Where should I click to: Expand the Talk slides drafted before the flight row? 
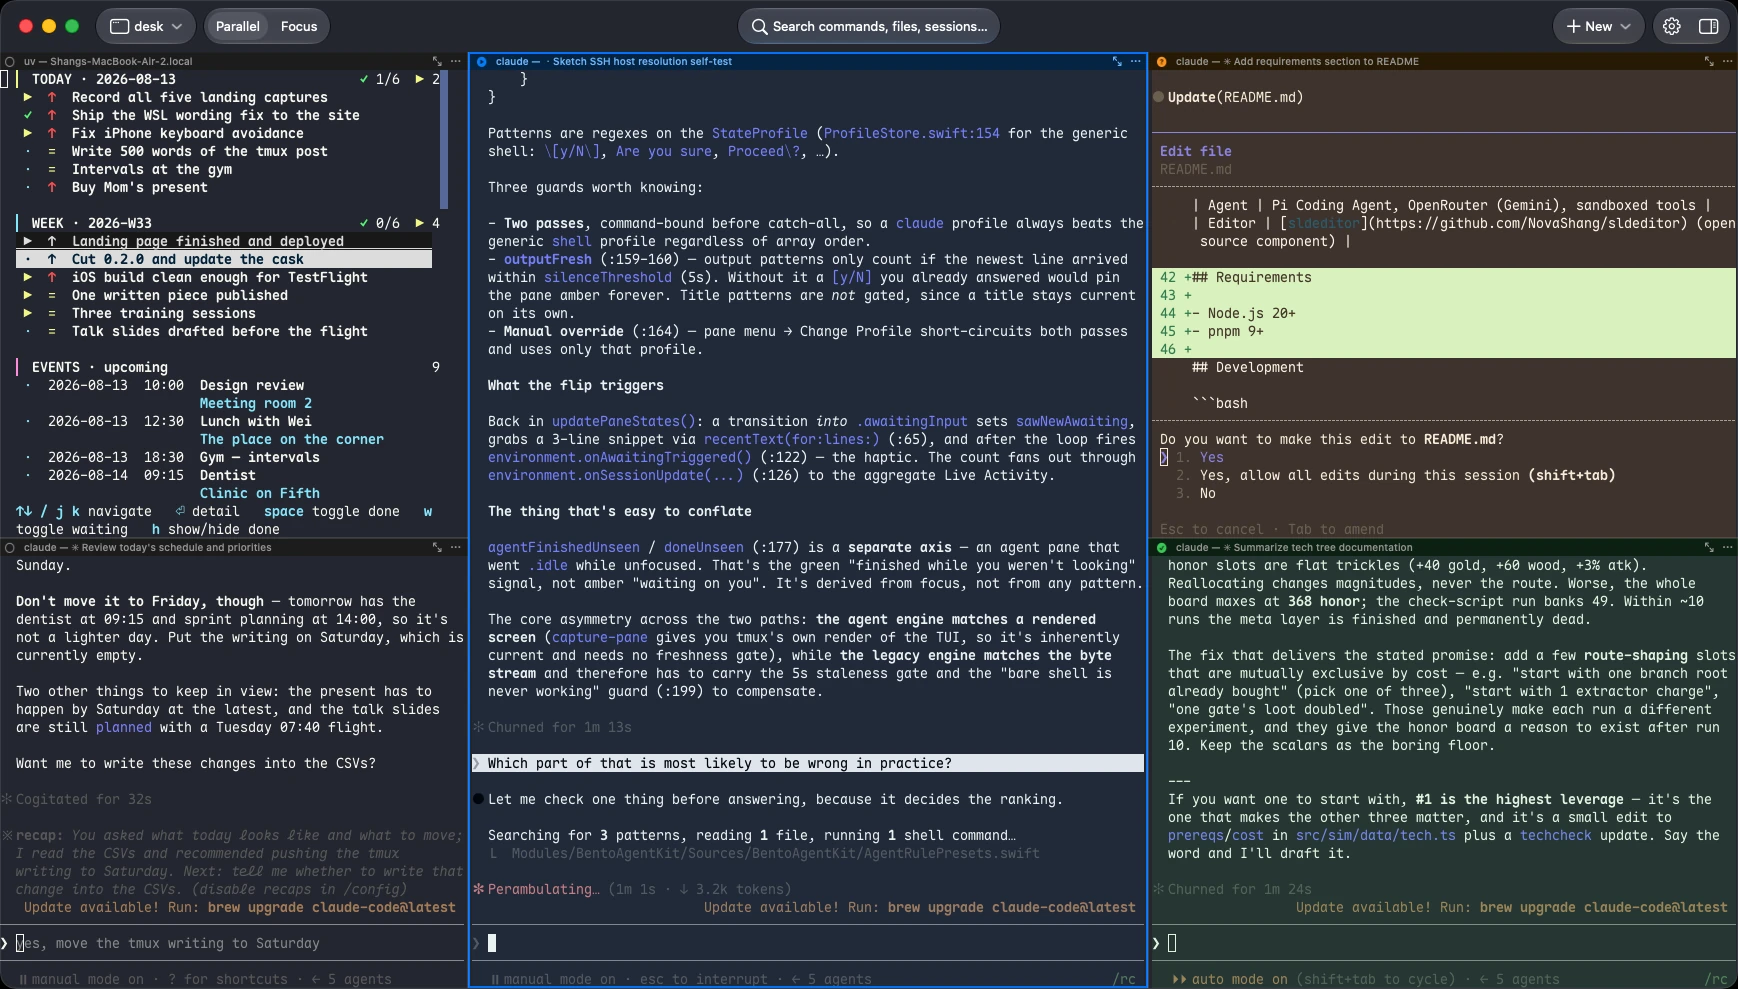tap(28, 331)
